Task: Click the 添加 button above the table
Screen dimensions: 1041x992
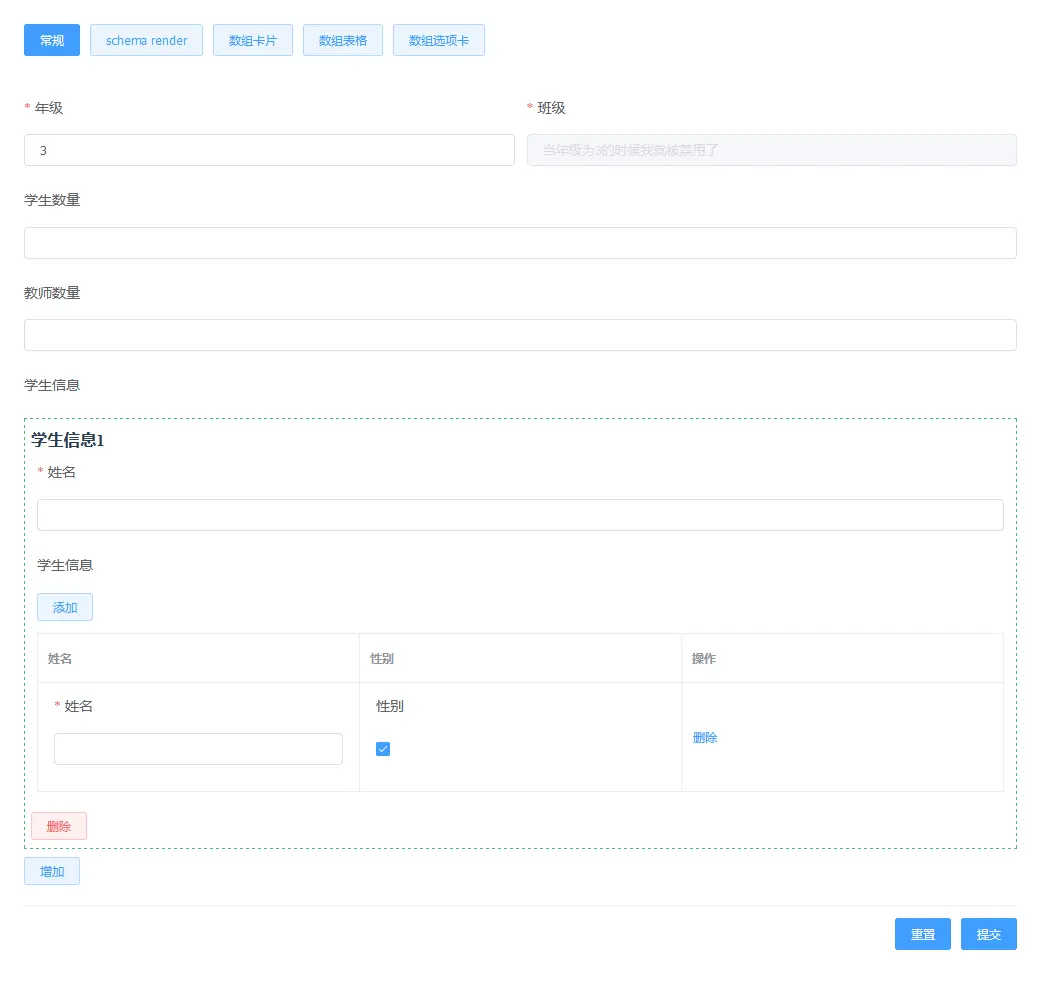Action: pyautogui.click(x=64, y=608)
